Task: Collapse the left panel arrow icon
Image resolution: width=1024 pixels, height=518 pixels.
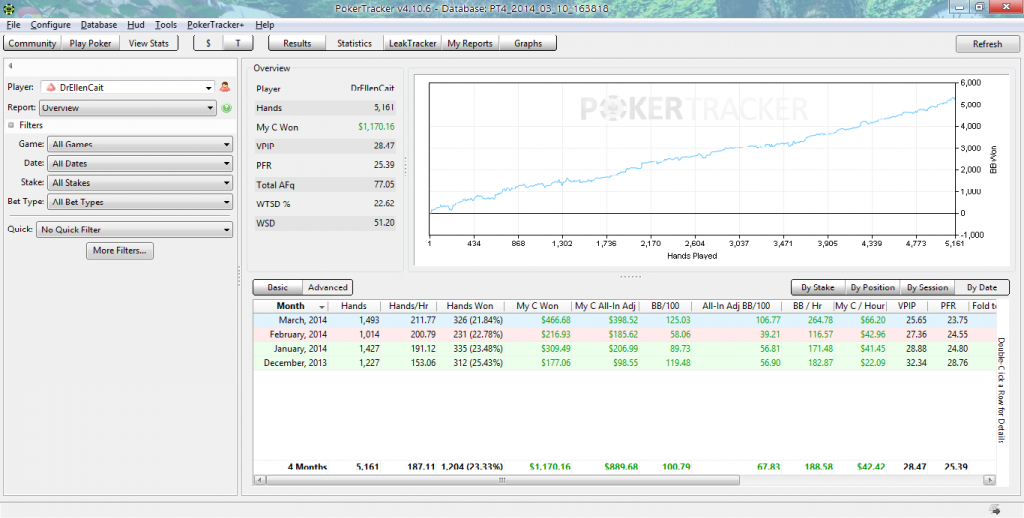Action: pos(11,66)
